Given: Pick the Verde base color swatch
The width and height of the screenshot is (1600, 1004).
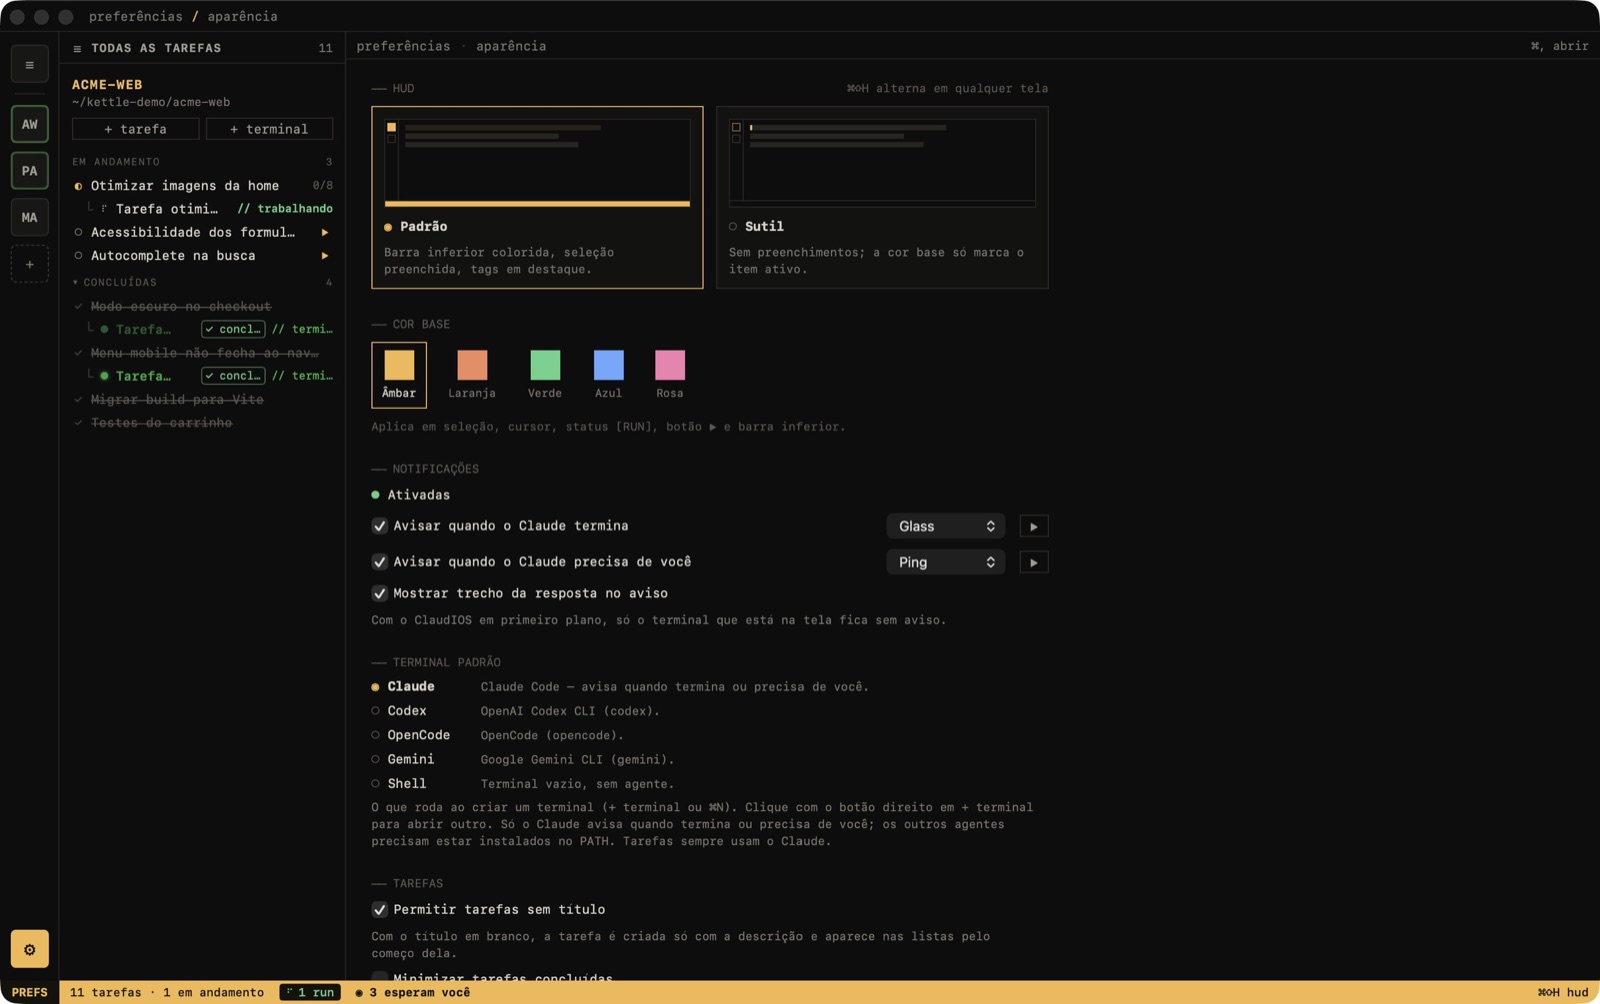Looking at the screenshot, I should click(545, 375).
